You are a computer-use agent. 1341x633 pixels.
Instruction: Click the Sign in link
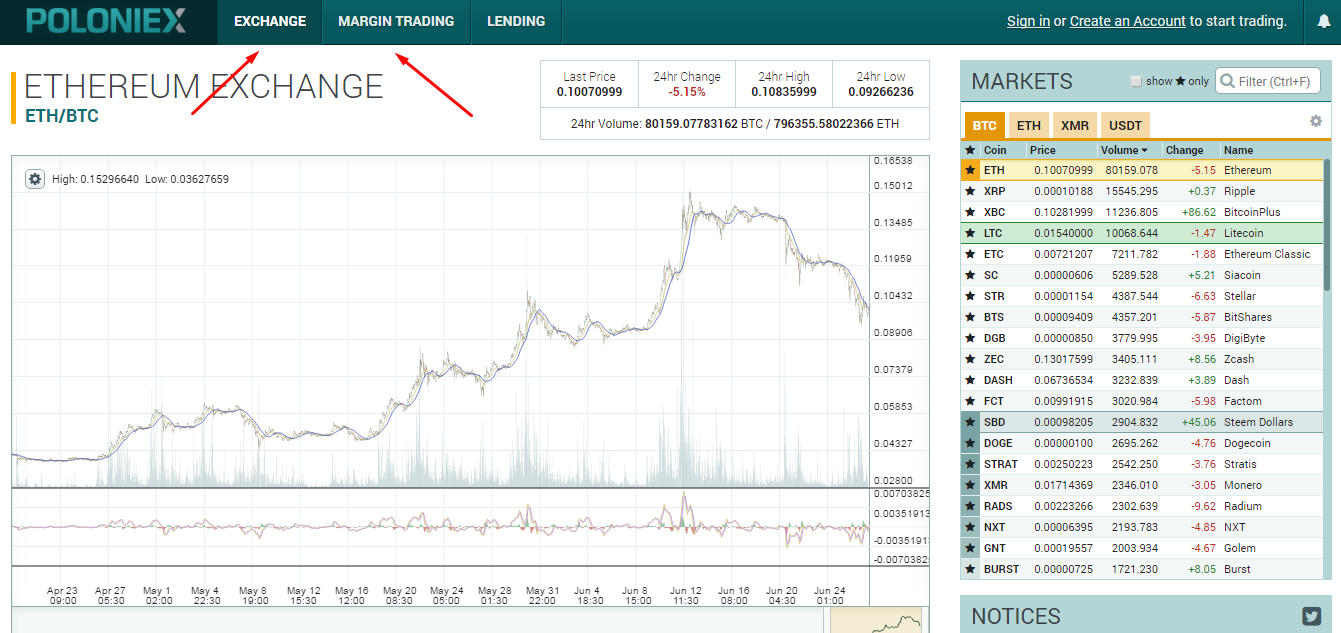(x=1028, y=21)
